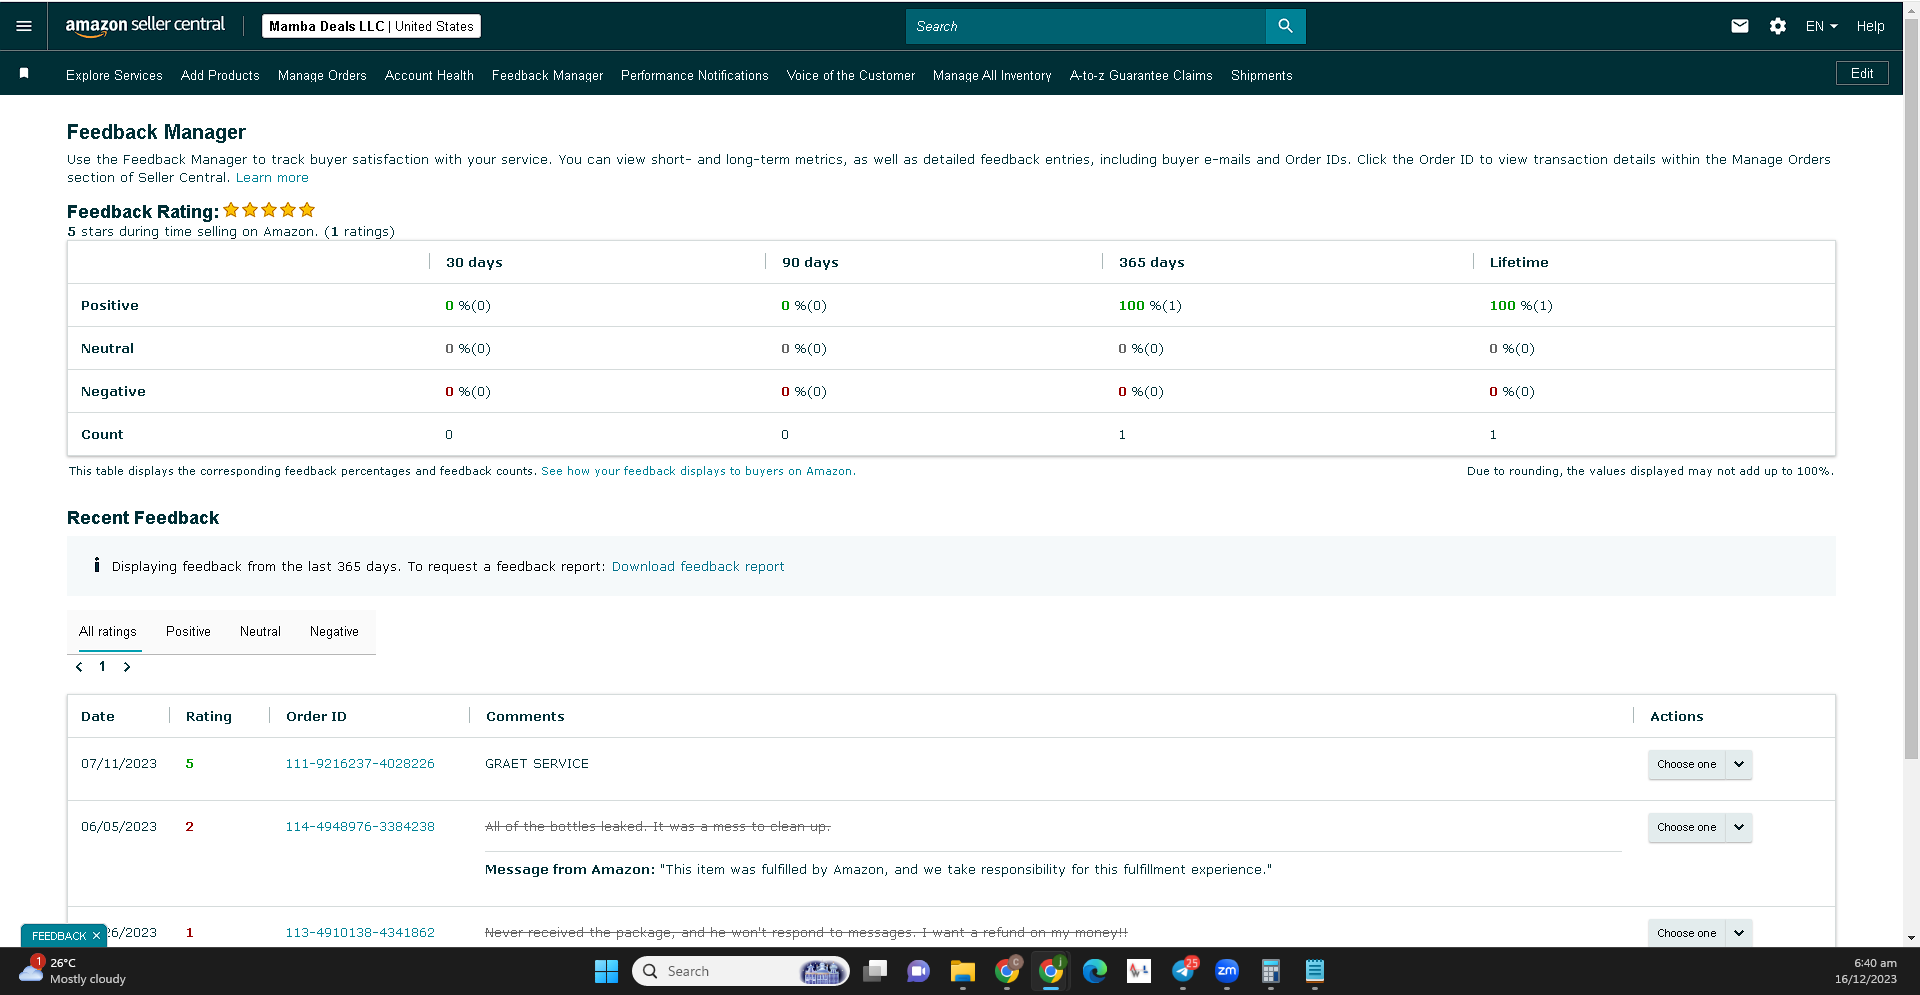Click the Seller Central search field

[1086, 26]
